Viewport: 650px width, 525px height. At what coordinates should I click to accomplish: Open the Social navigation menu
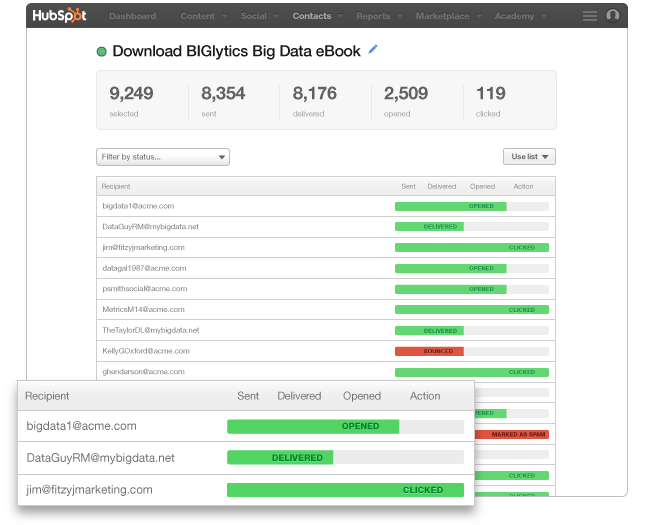[x=257, y=16]
